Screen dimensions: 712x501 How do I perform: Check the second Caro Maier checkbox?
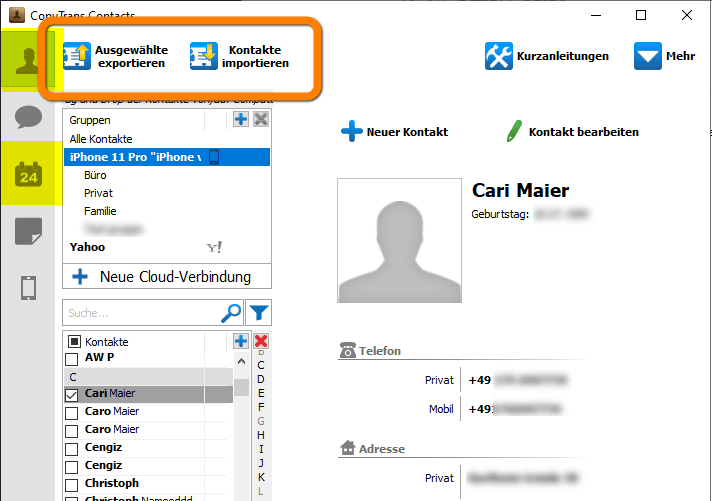(x=71, y=431)
